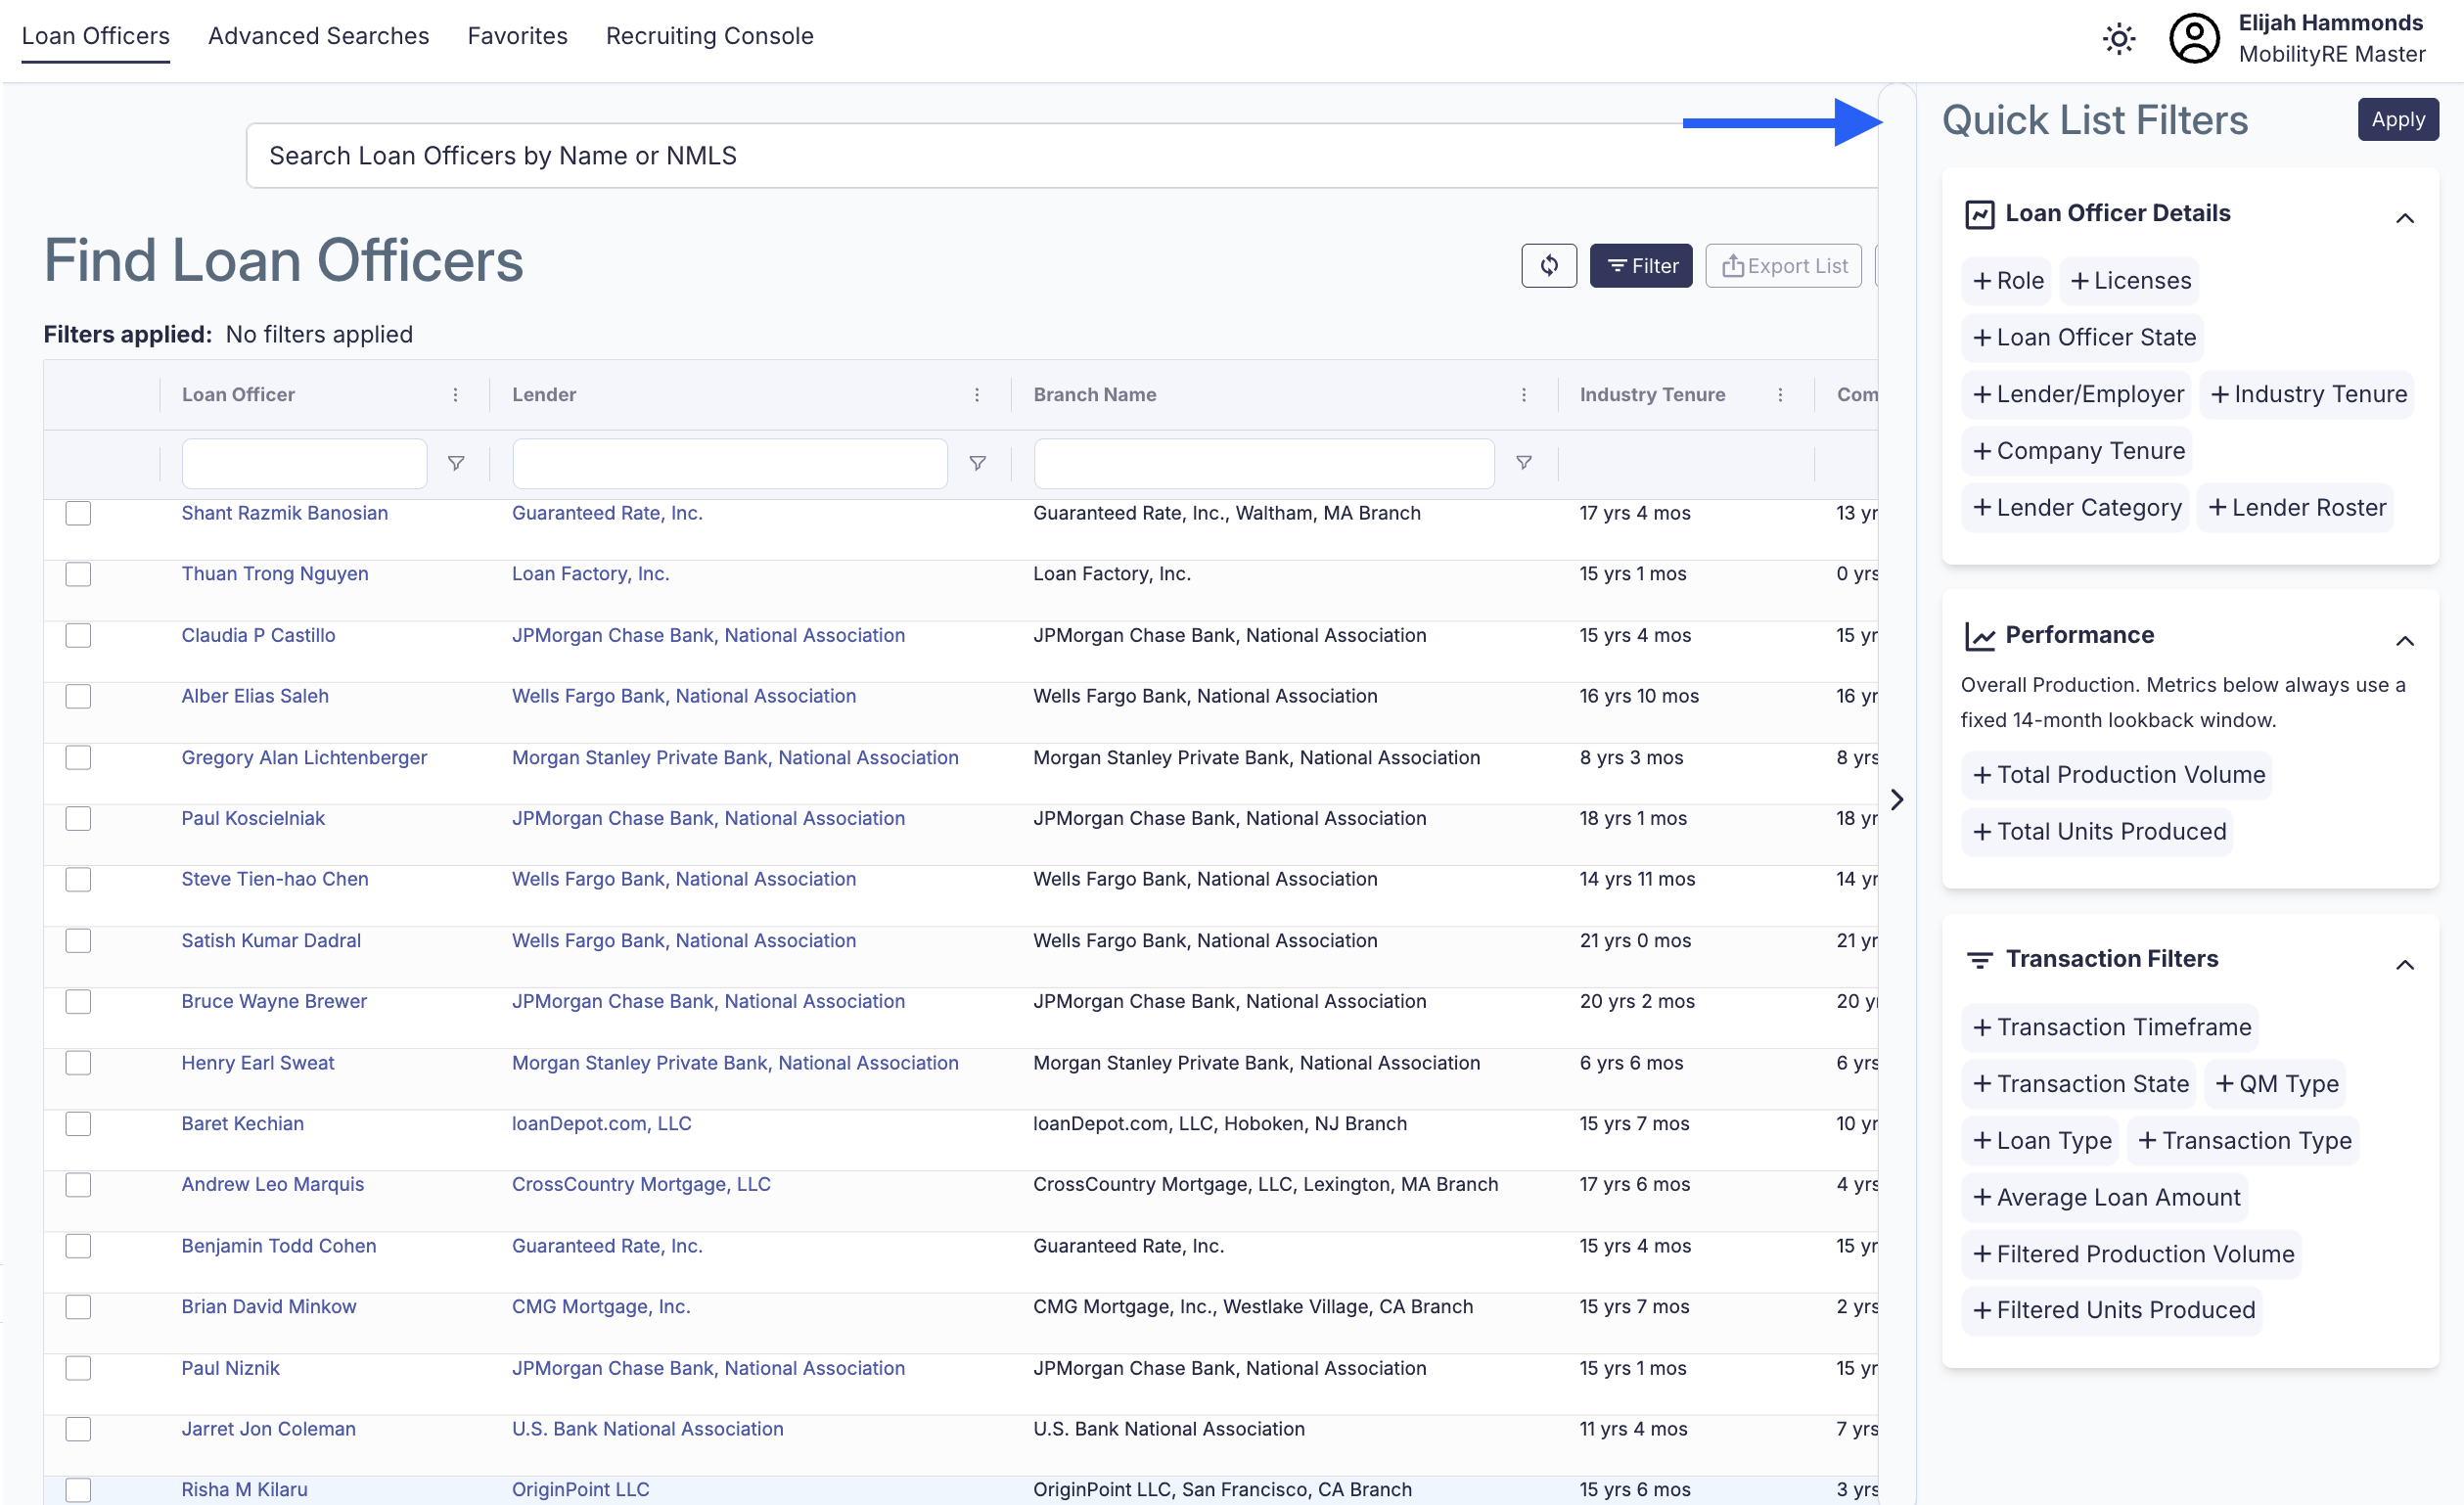Collapse the Quick List Filters side panel arrow
Viewport: 2464px width, 1505px height.
pos(1897,799)
